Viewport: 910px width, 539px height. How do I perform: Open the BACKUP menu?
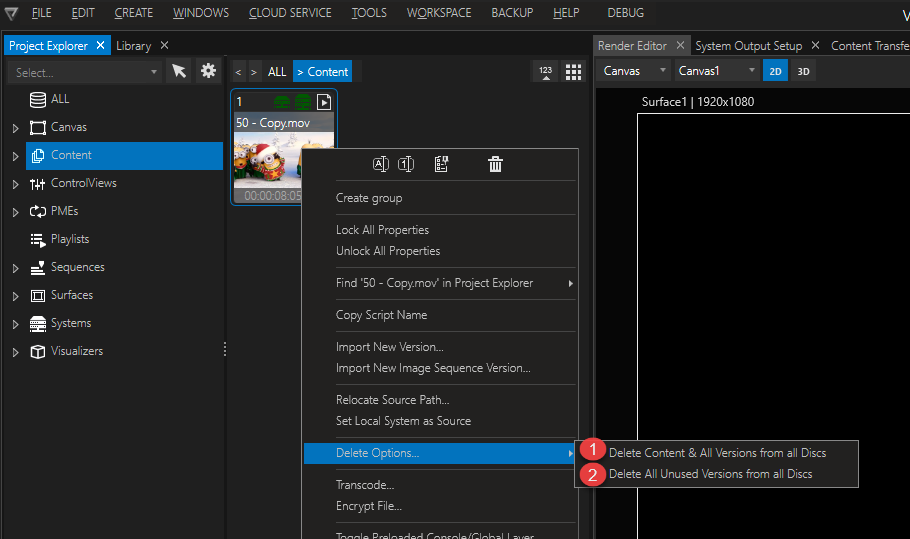click(x=512, y=13)
